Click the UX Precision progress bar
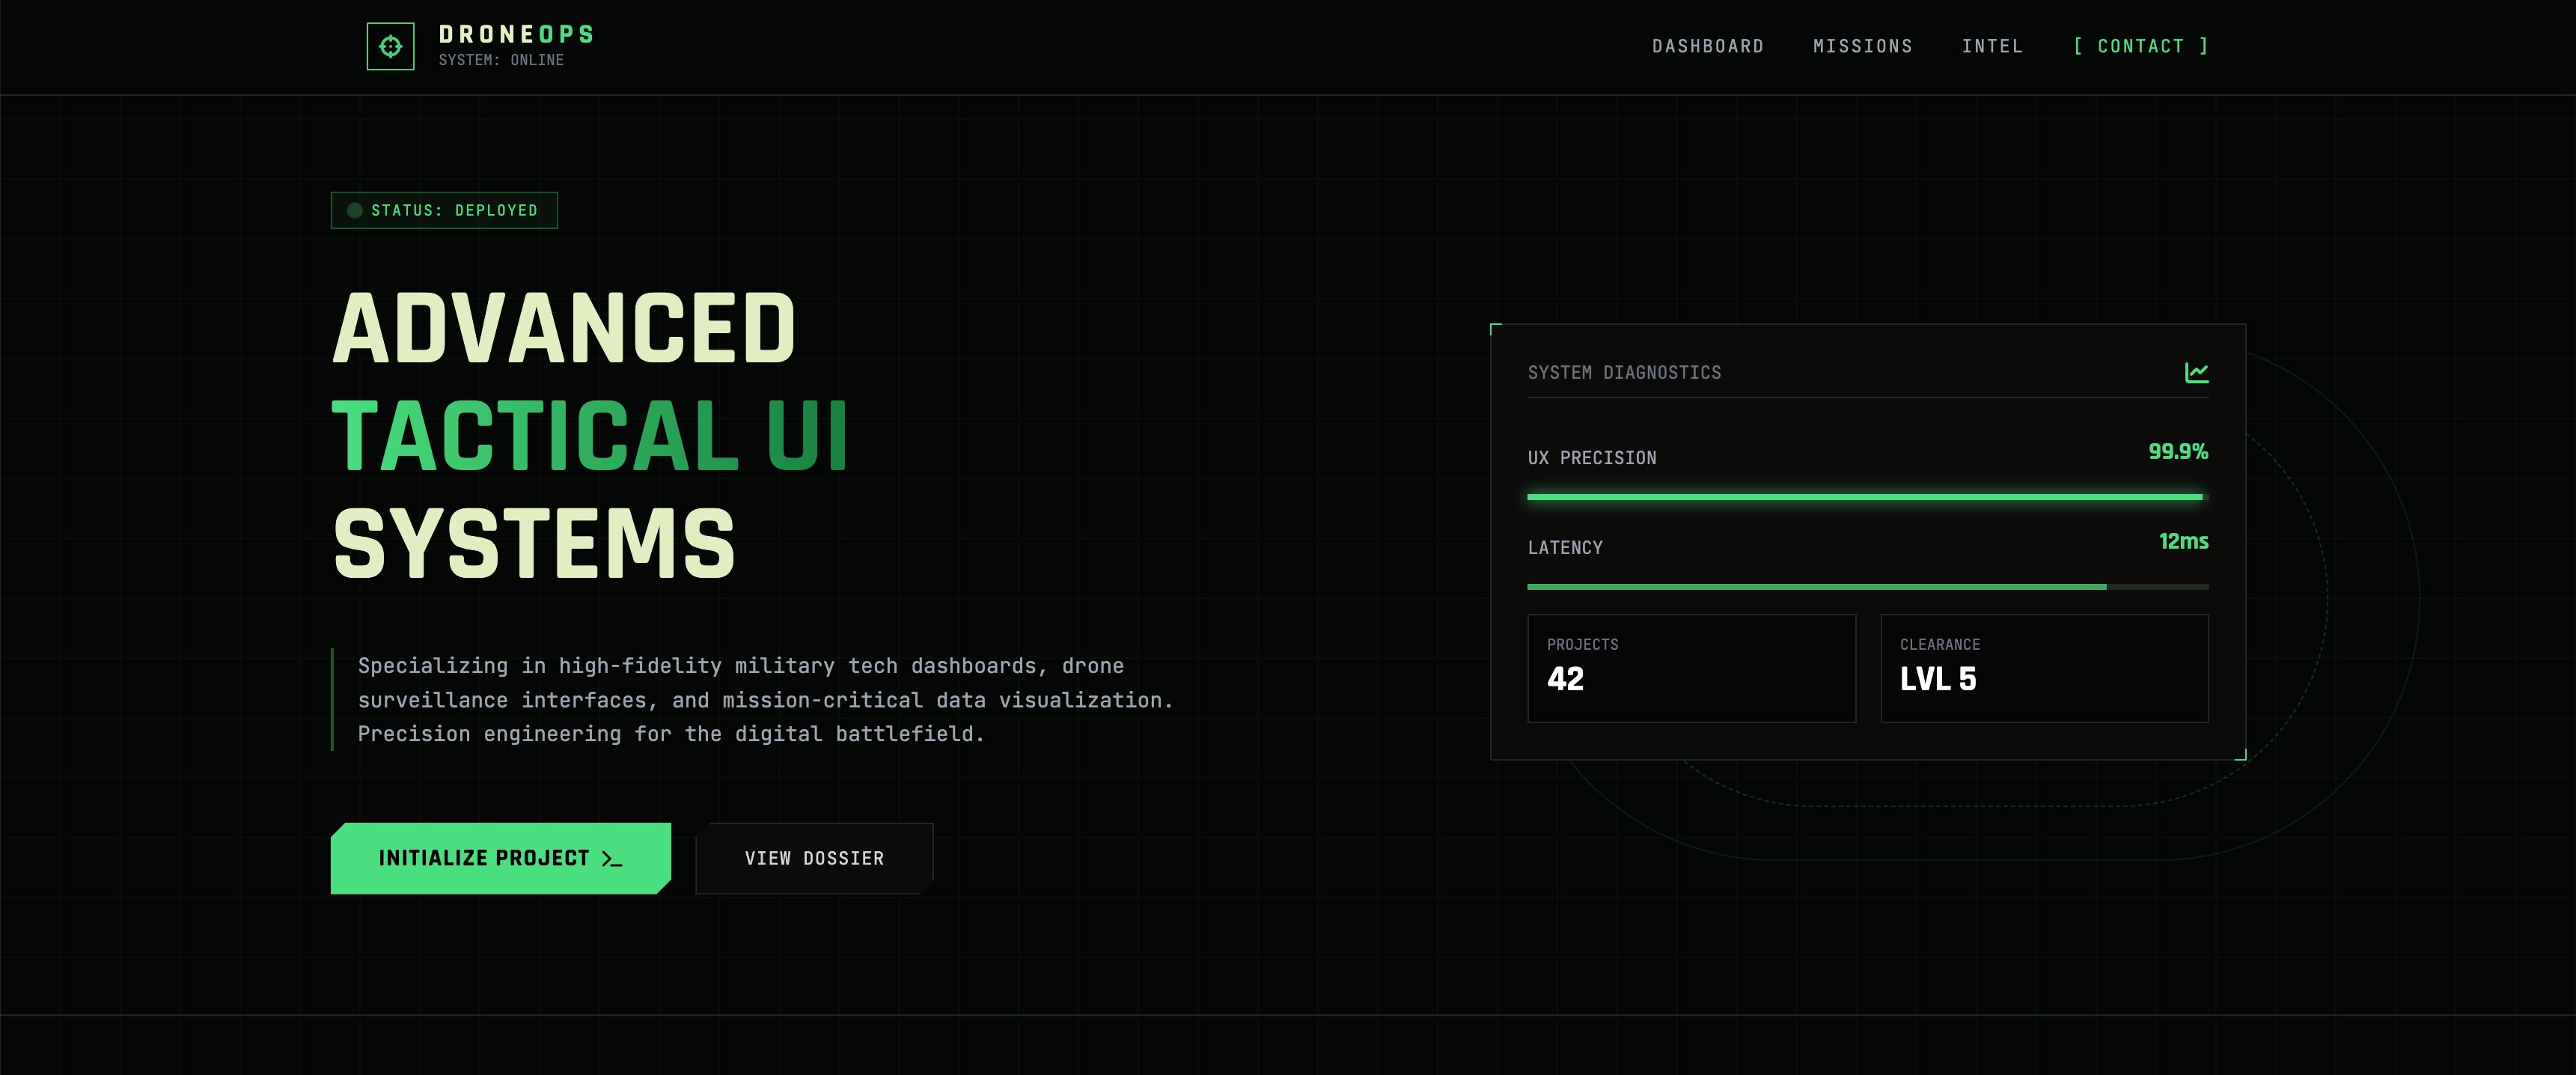Screen dimensions: 2576x1075 coord(1868,496)
